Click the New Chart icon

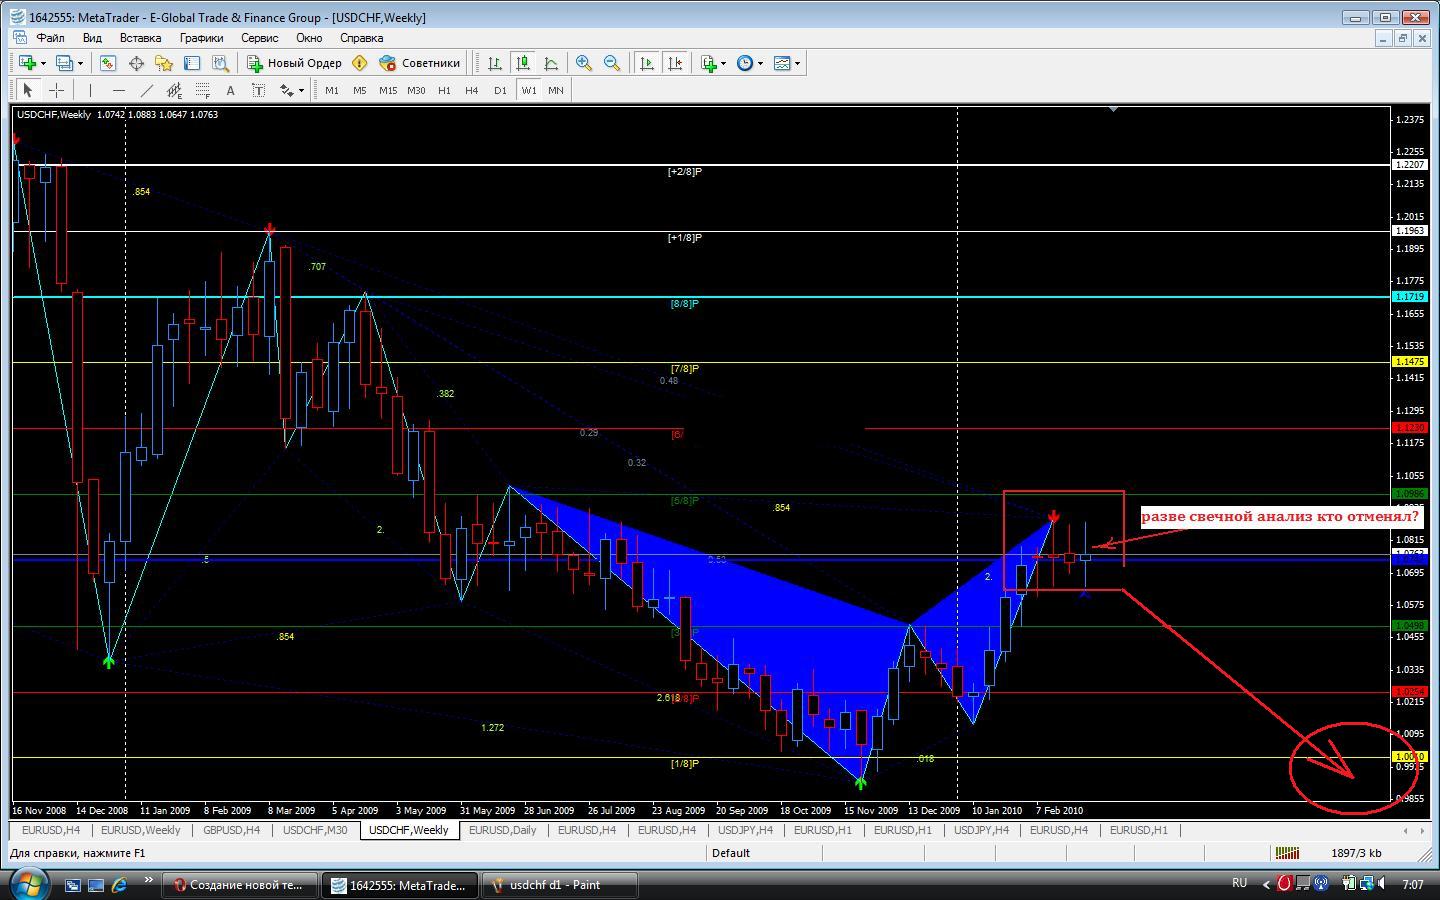(x=27, y=63)
